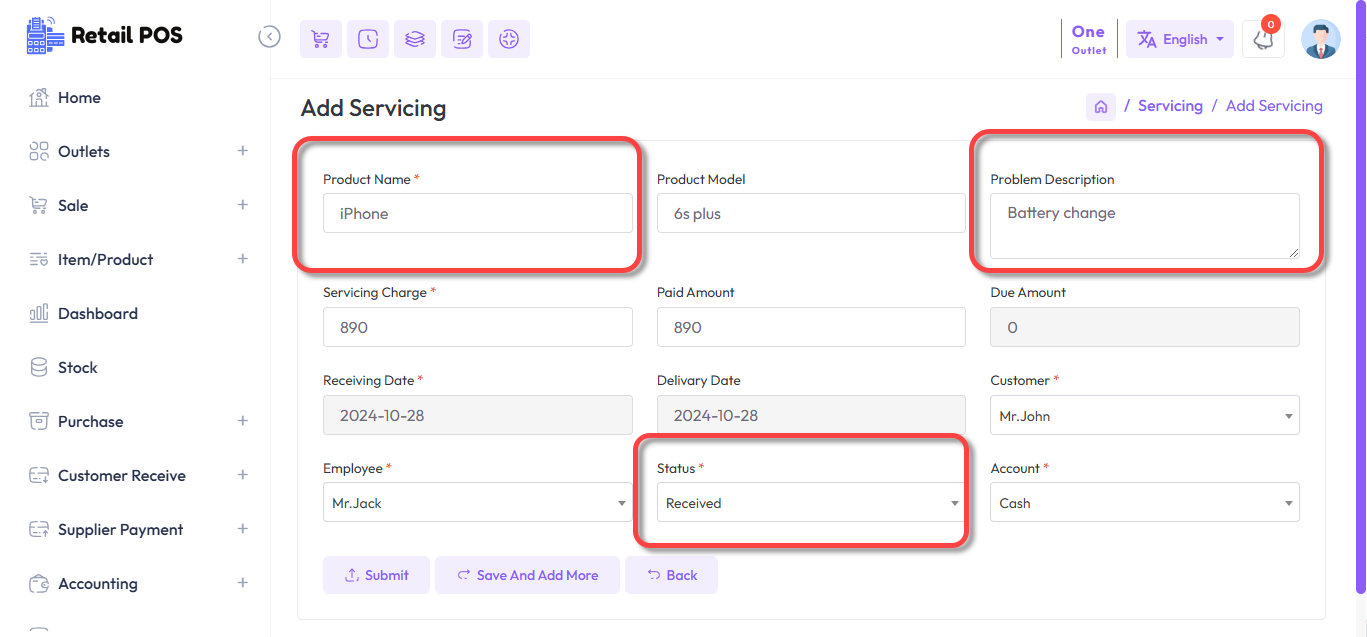Expand the Account dropdown showing Cash
Viewport: 1367px width, 637px height.
[x=1144, y=503]
